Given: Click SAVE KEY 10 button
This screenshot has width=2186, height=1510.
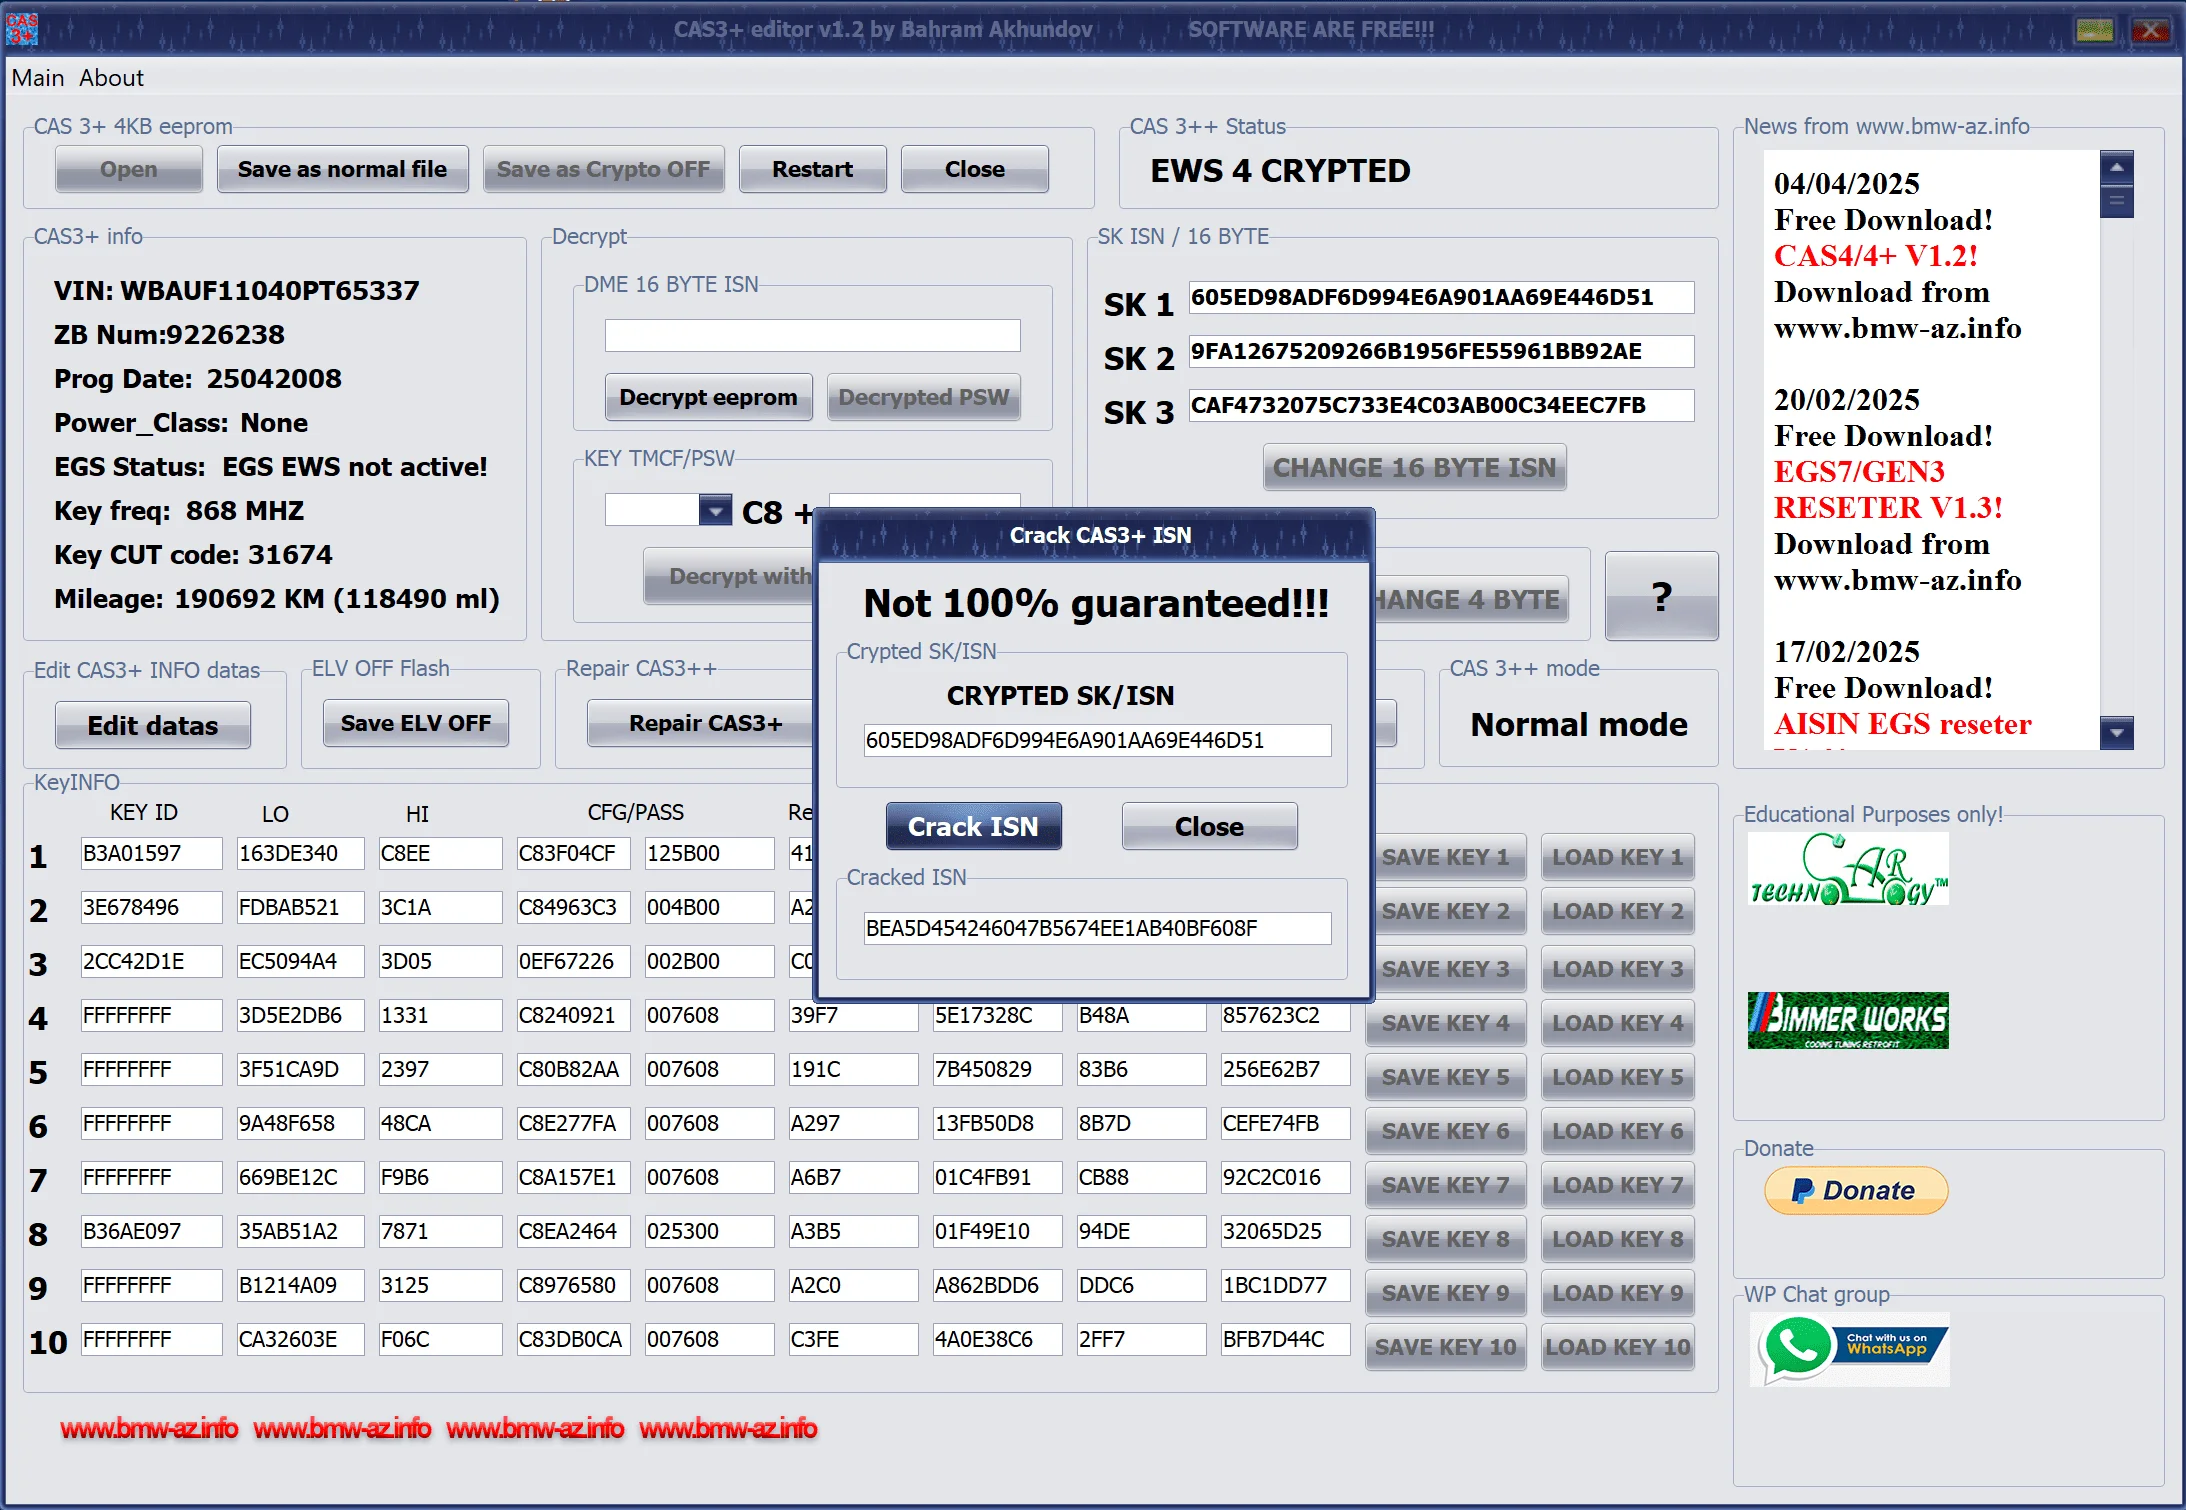Looking at the screenshot, I should 1445,1347.
